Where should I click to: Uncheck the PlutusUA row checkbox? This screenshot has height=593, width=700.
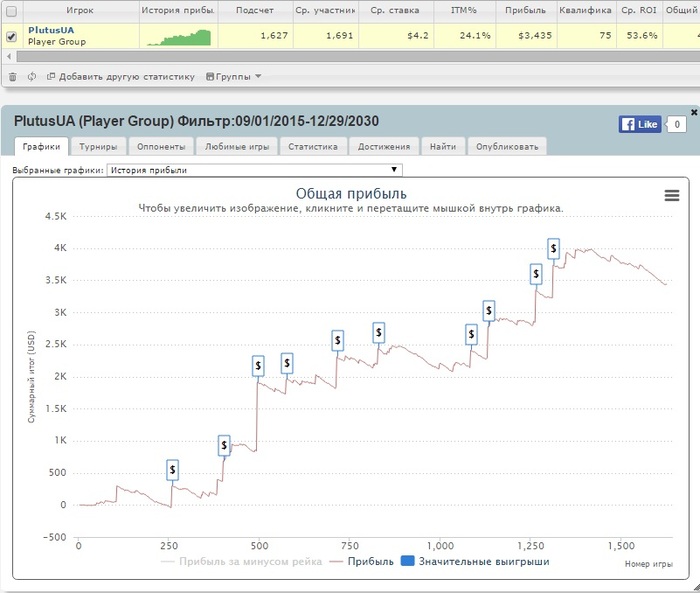(12, 36)
